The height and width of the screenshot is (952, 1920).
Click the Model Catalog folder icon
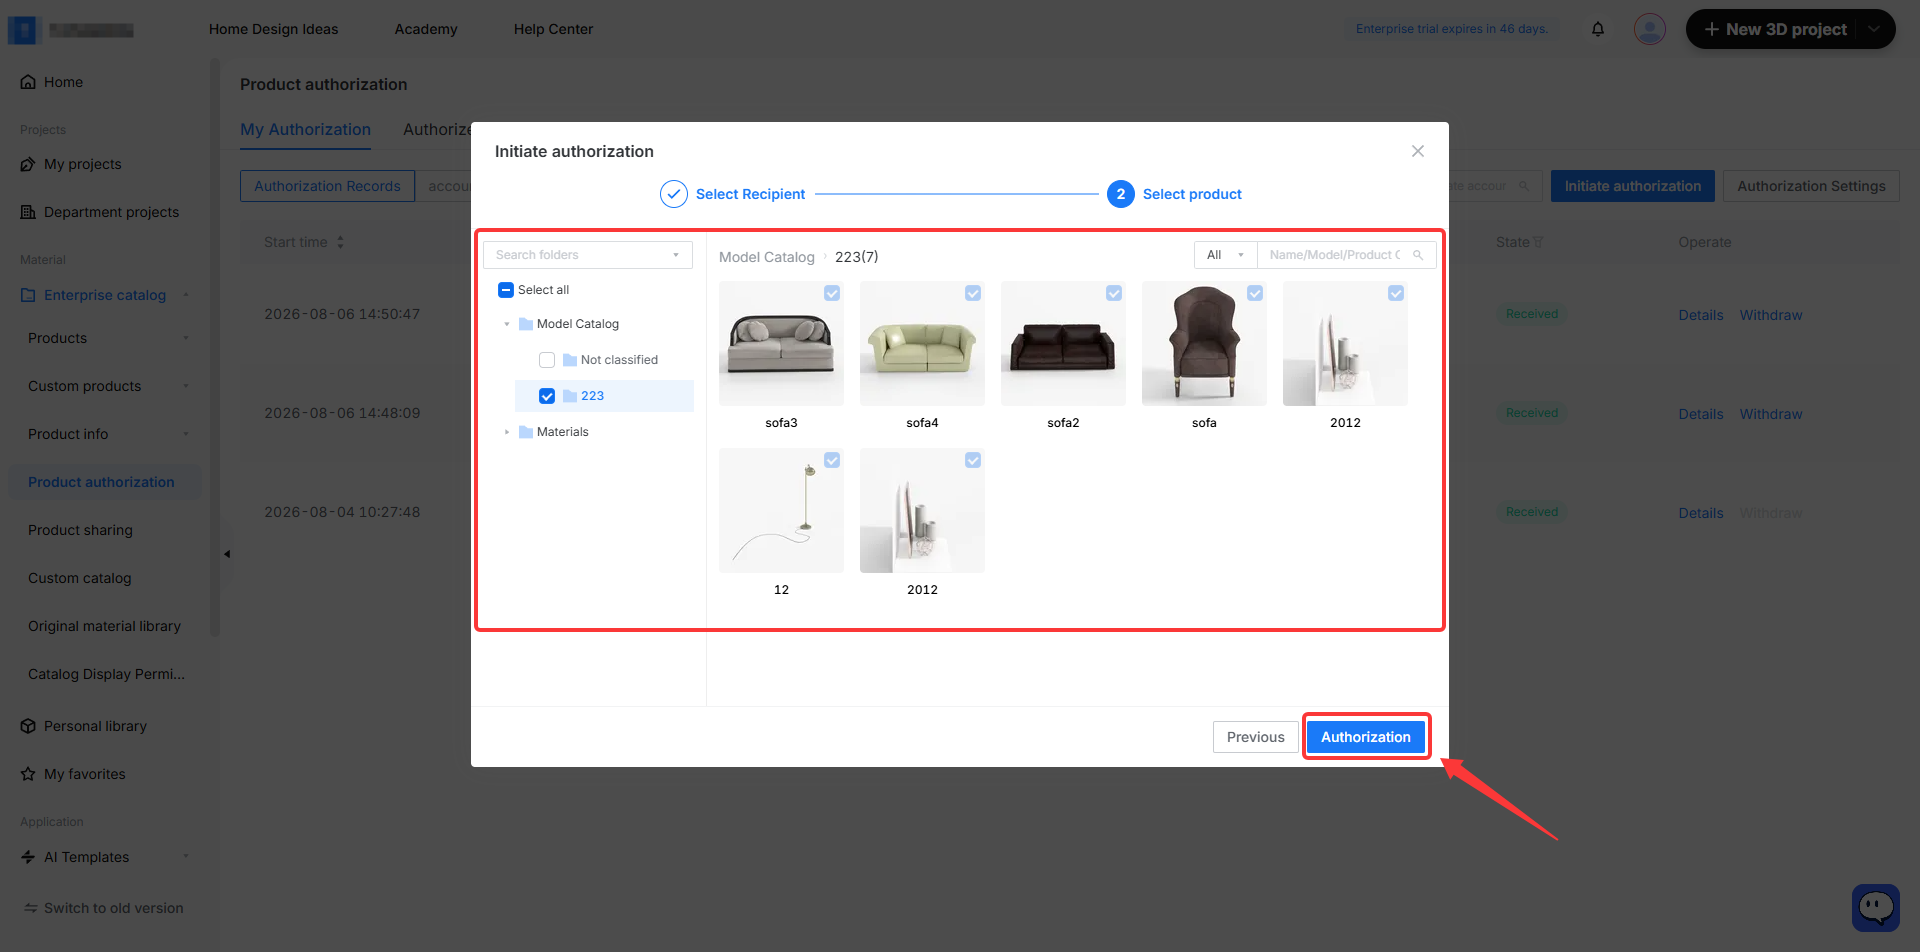pos(526,324)
